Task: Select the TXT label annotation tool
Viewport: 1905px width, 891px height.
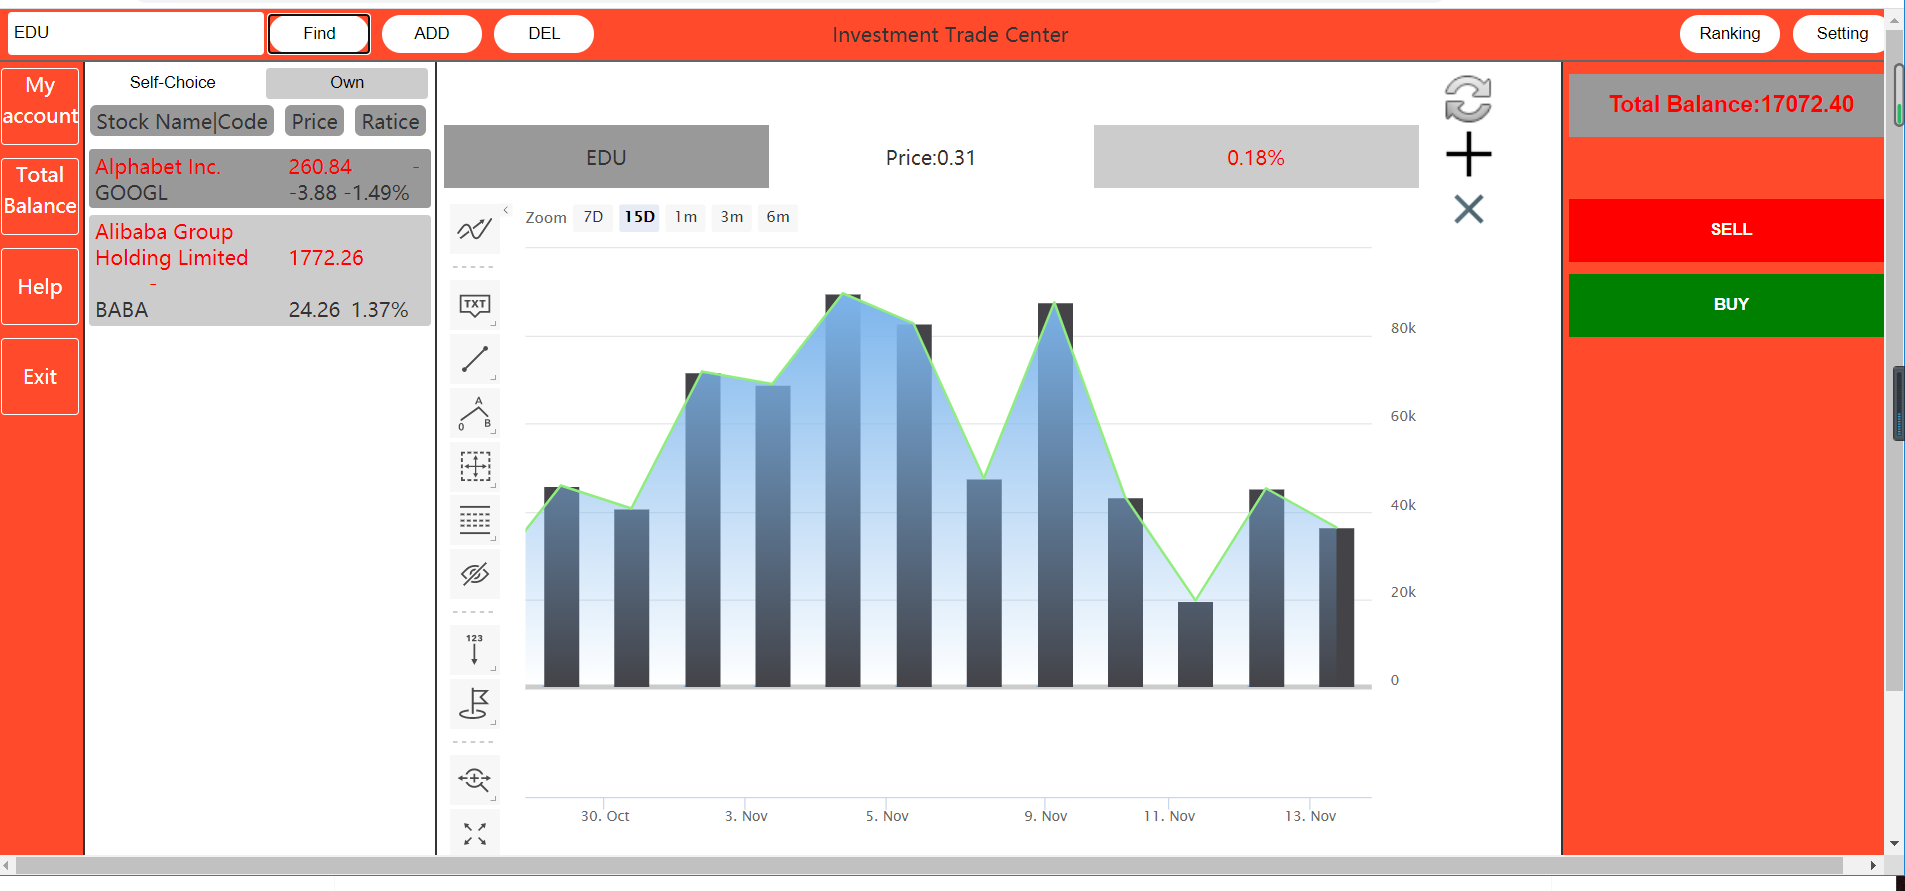Action: point(475,304)
